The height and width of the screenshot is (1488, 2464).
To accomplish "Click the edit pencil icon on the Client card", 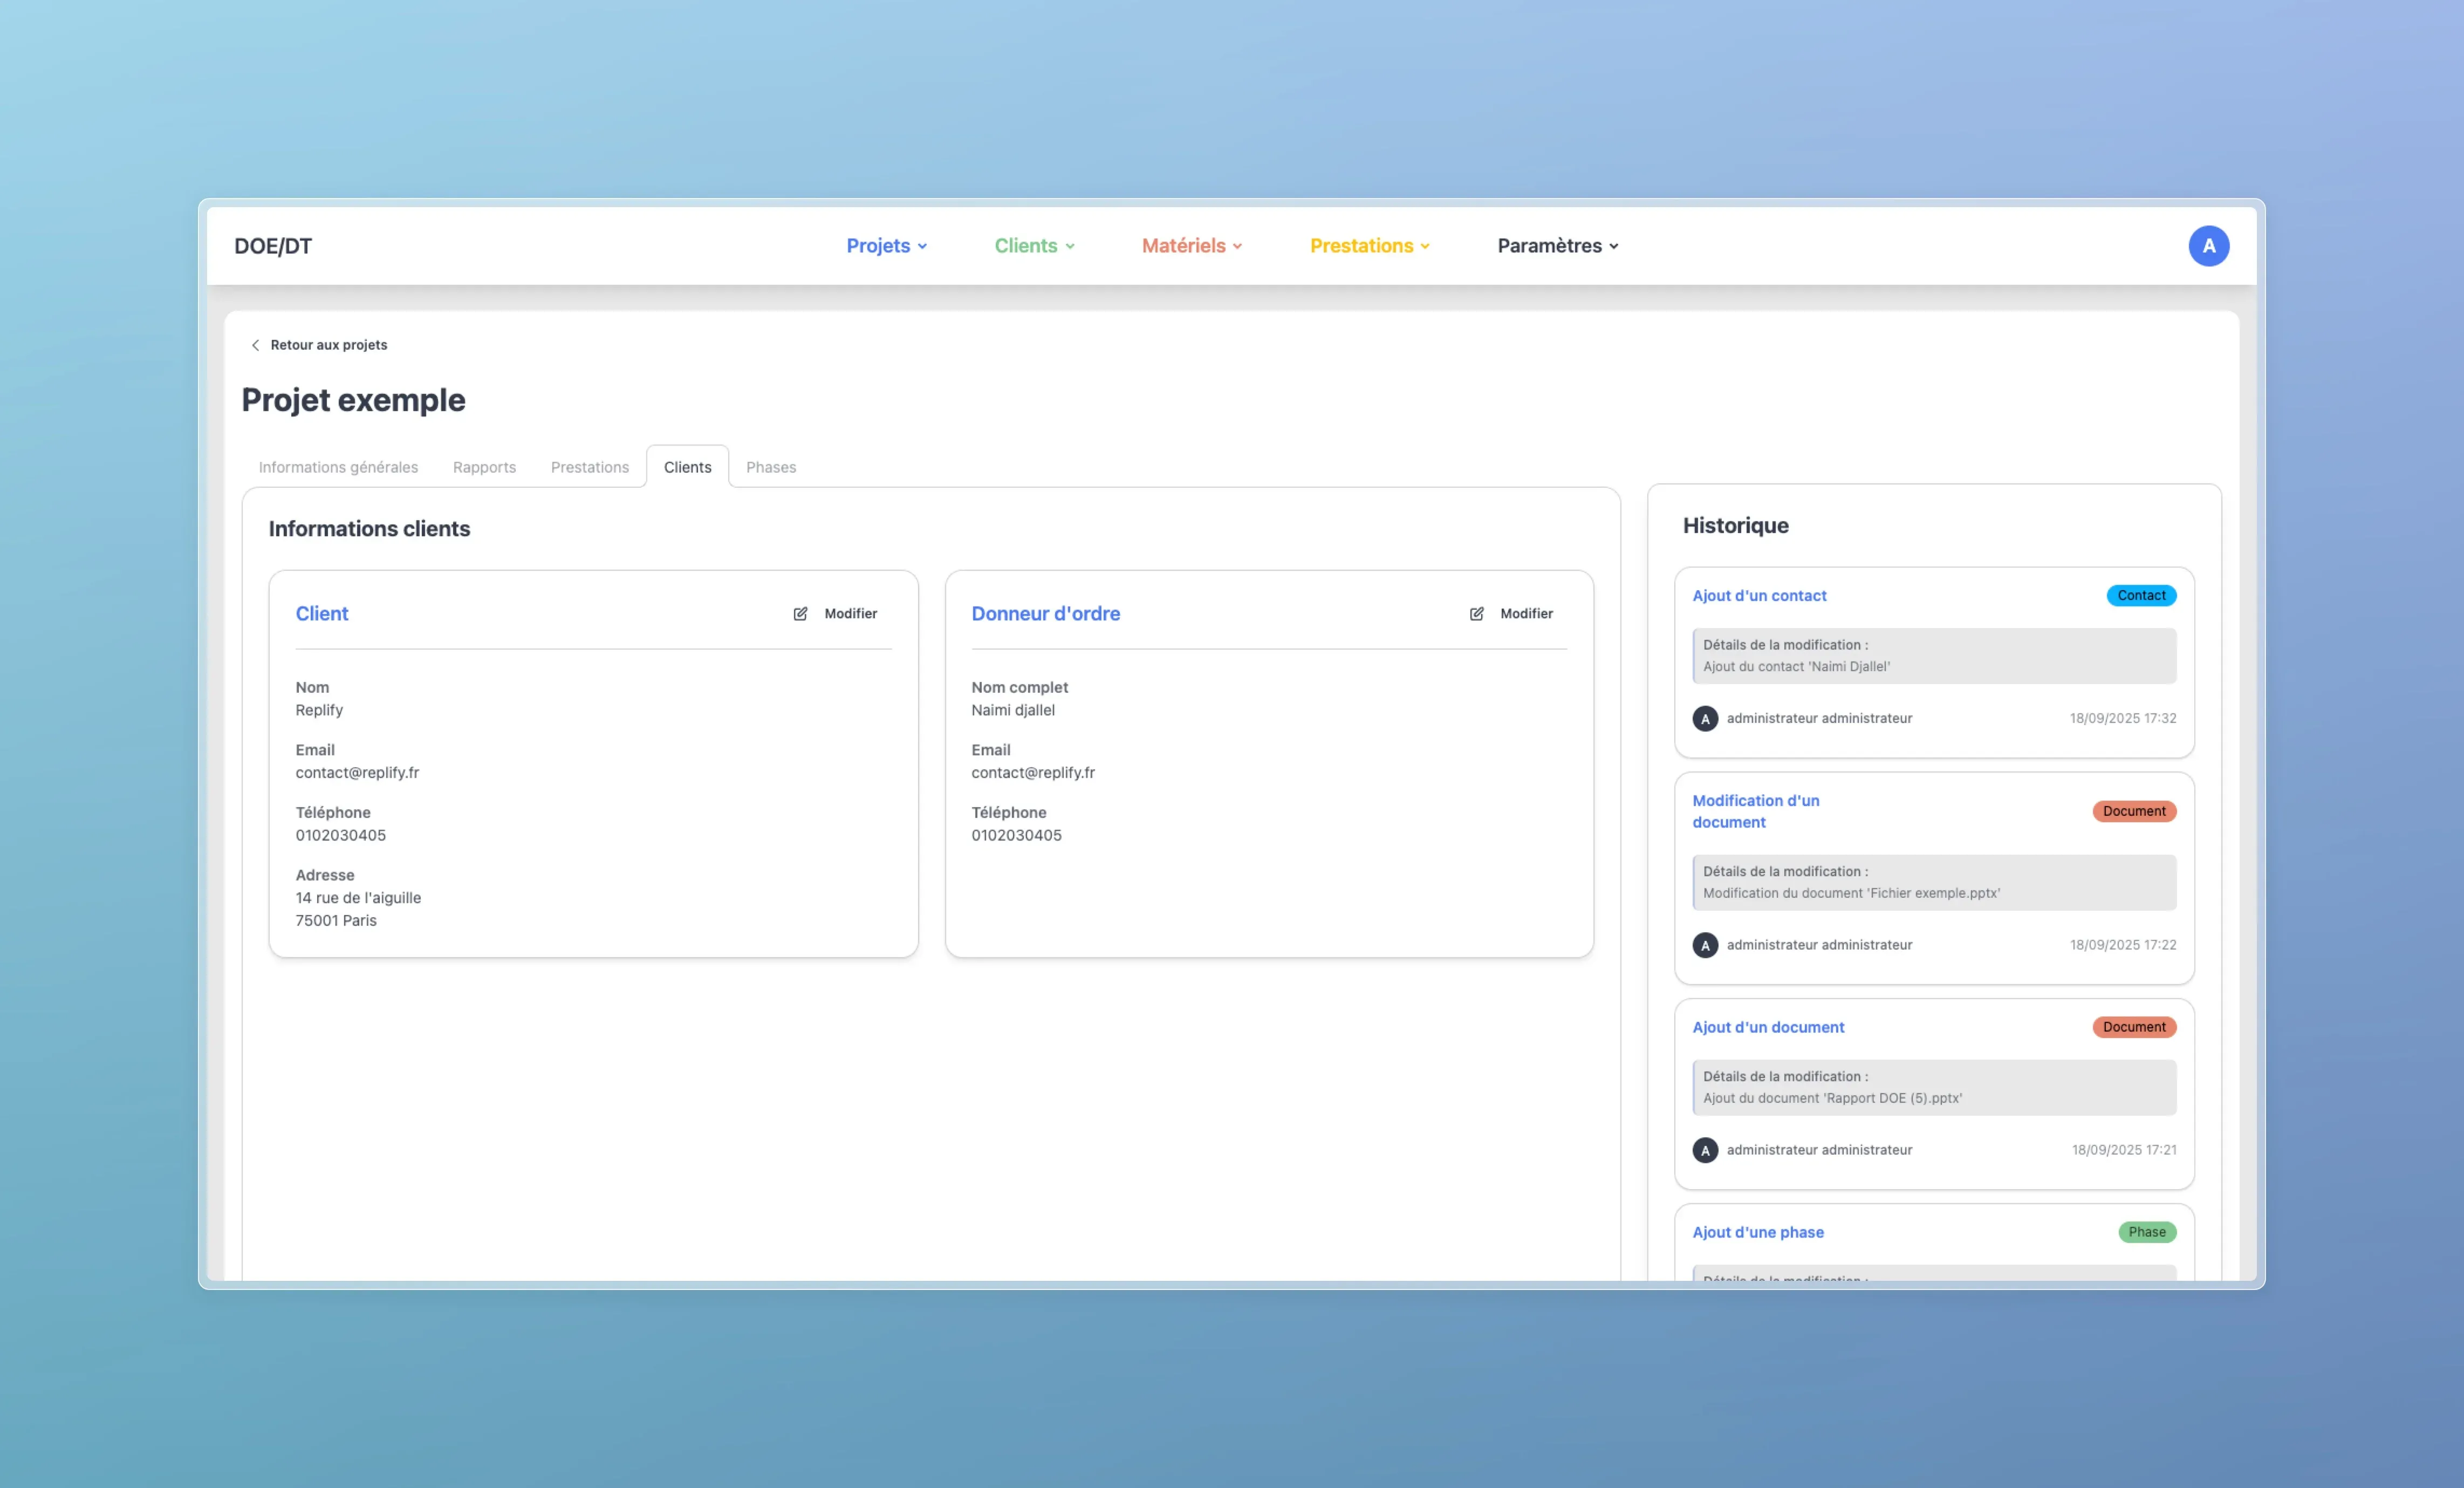I will tap(800, 614).
